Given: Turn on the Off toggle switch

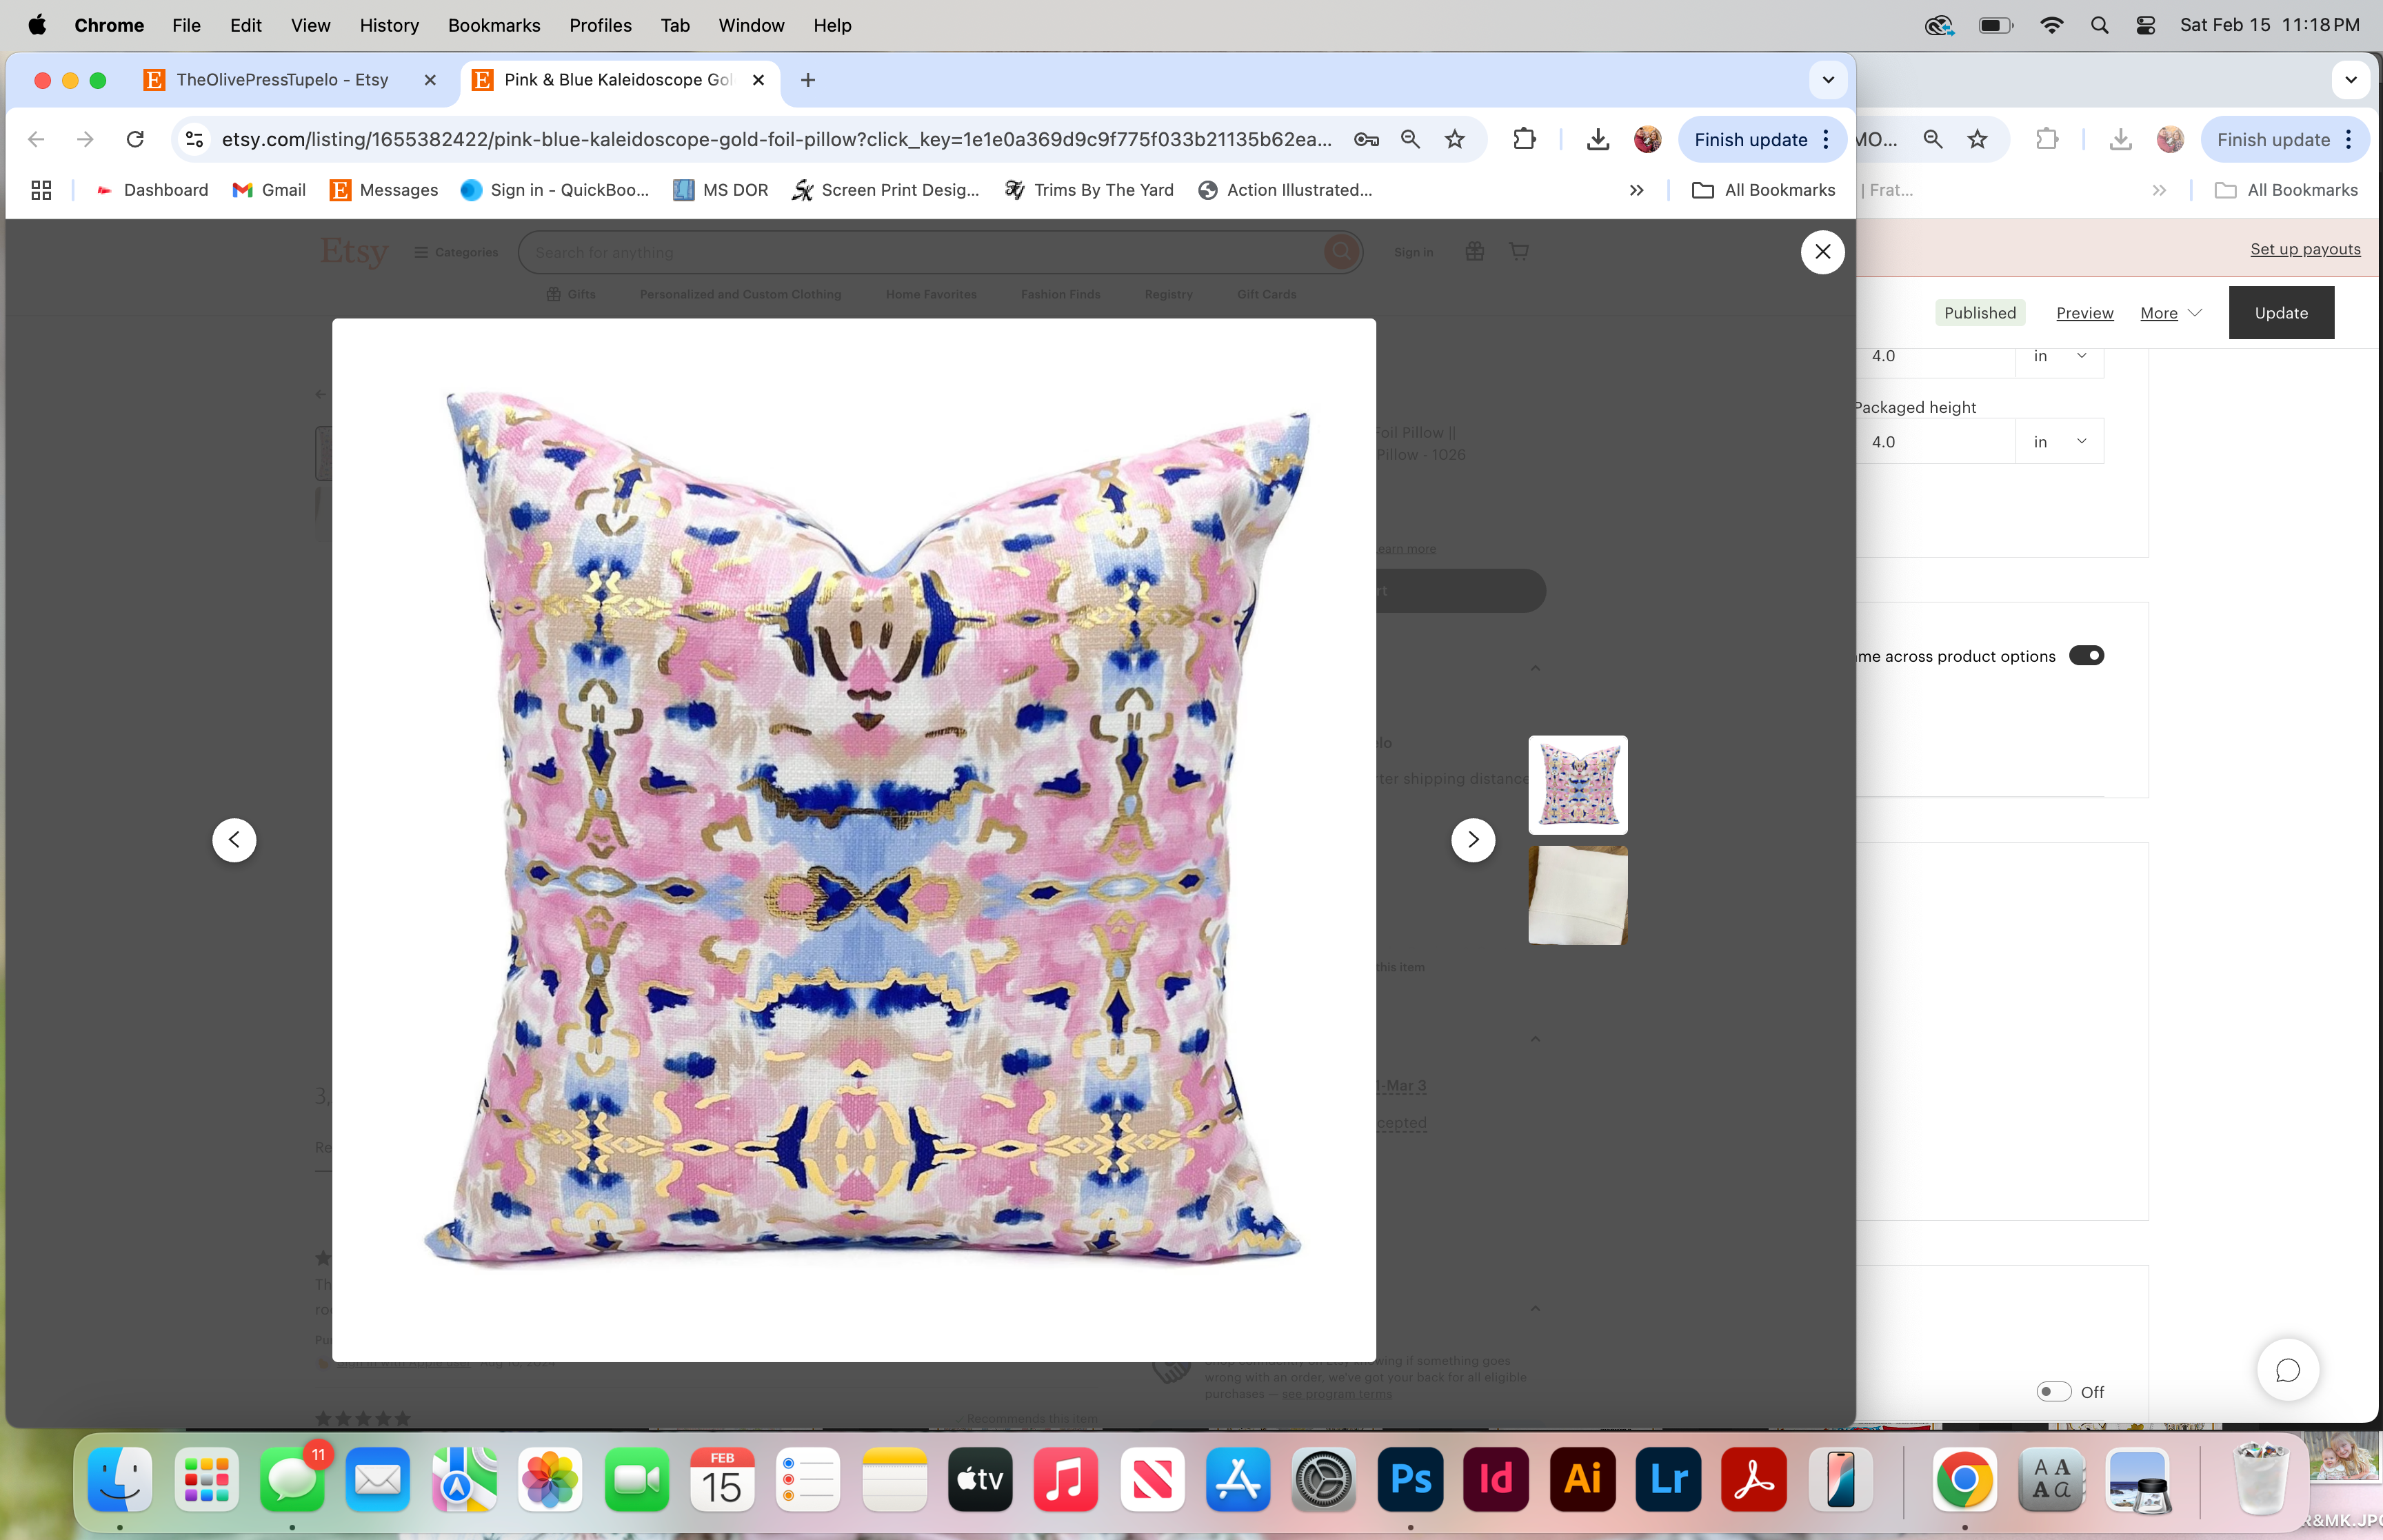Looking at the screenshot, I should 2053,1391.
